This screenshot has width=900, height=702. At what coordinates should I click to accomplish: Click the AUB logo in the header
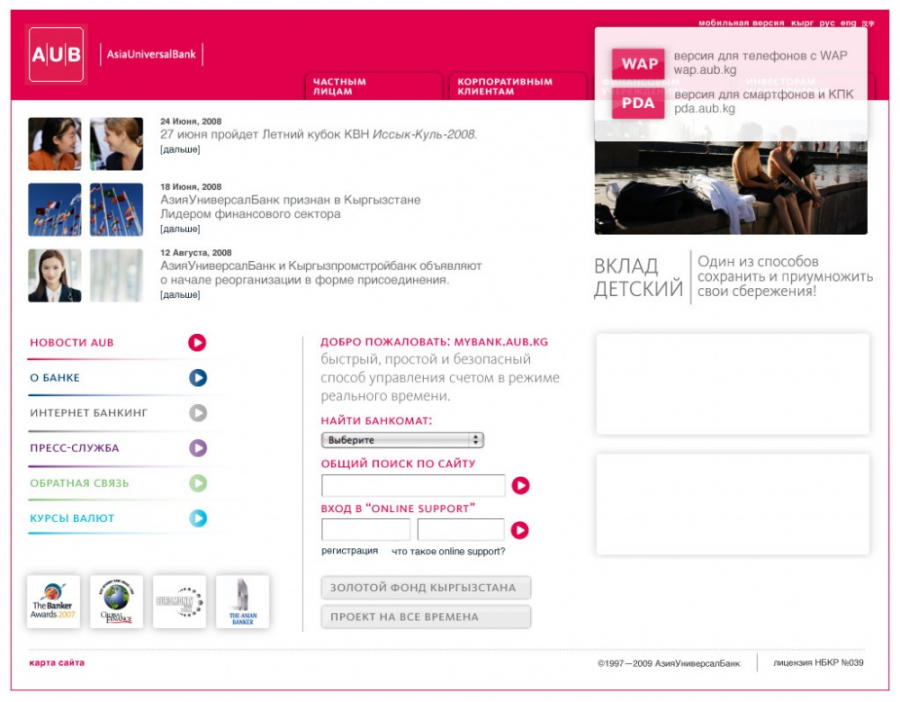tap(56, 55)
